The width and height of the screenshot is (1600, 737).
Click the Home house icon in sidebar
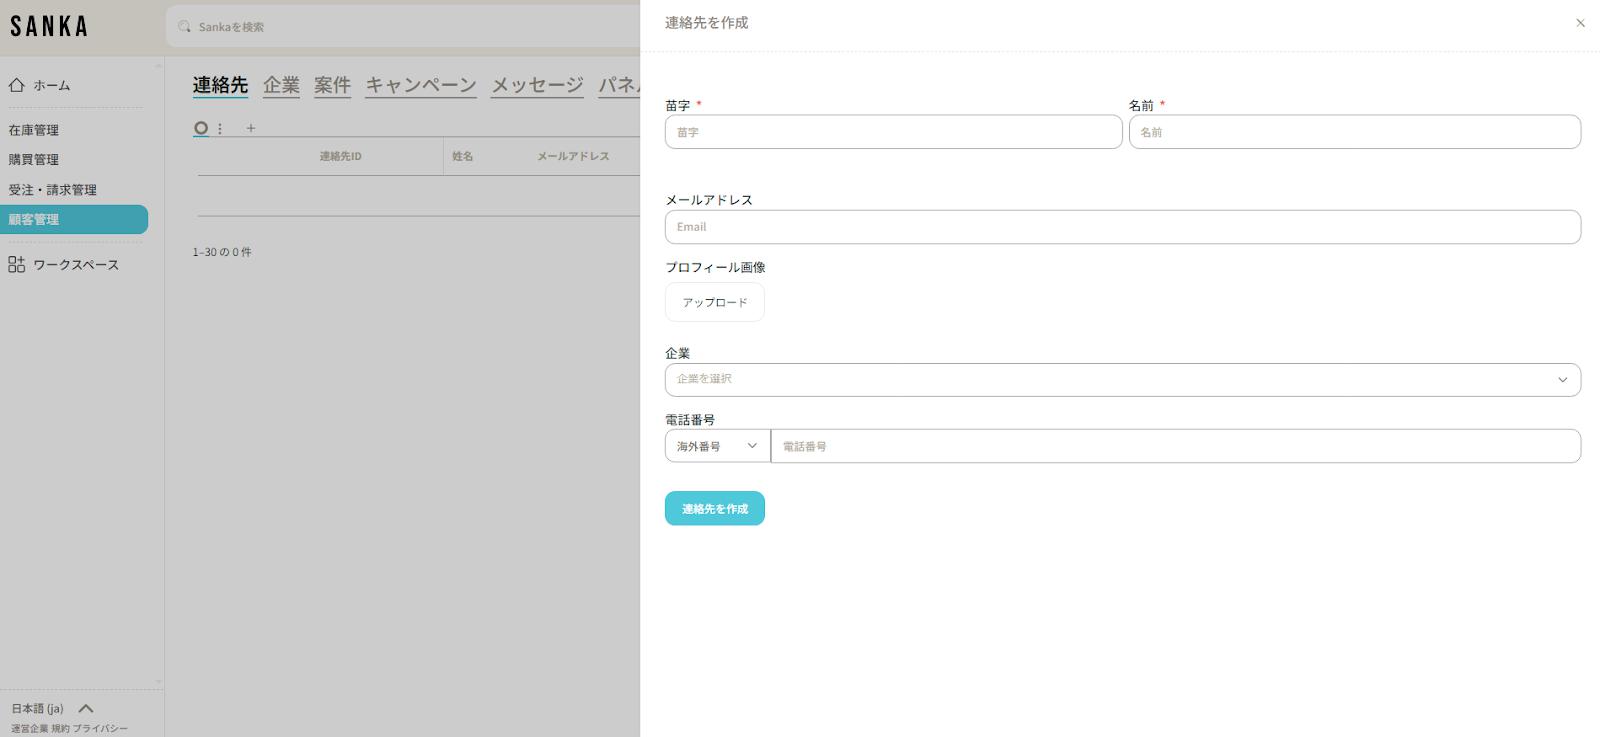(x=17, y=85)
